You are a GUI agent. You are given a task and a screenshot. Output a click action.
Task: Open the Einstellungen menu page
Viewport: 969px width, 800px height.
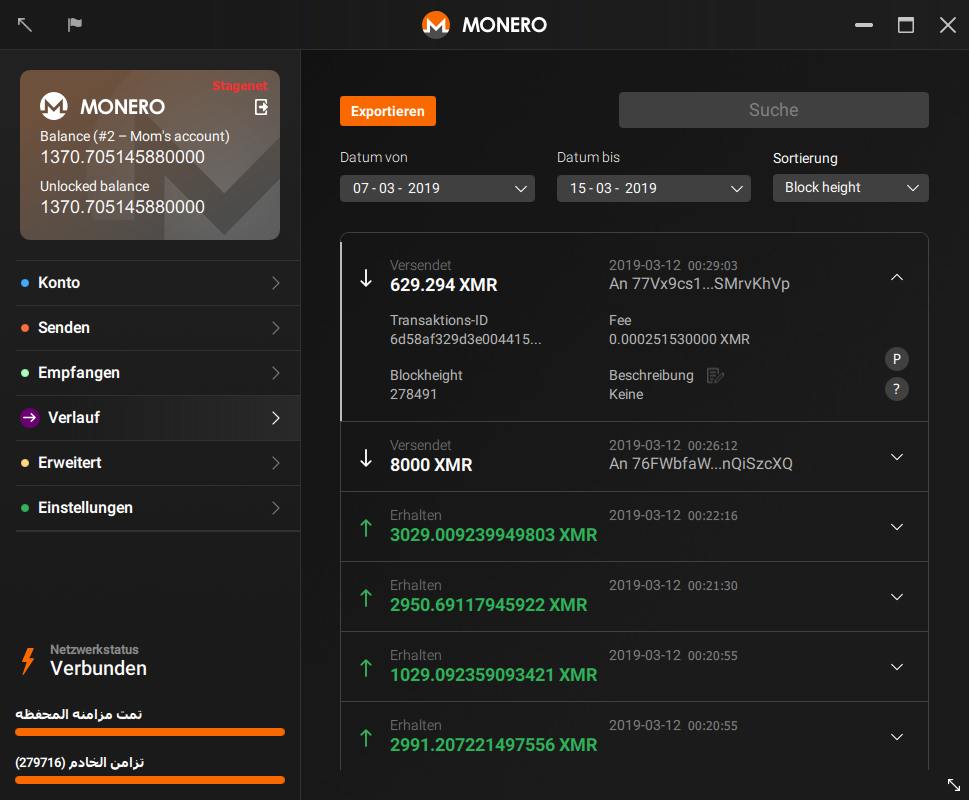coord(158,508)
